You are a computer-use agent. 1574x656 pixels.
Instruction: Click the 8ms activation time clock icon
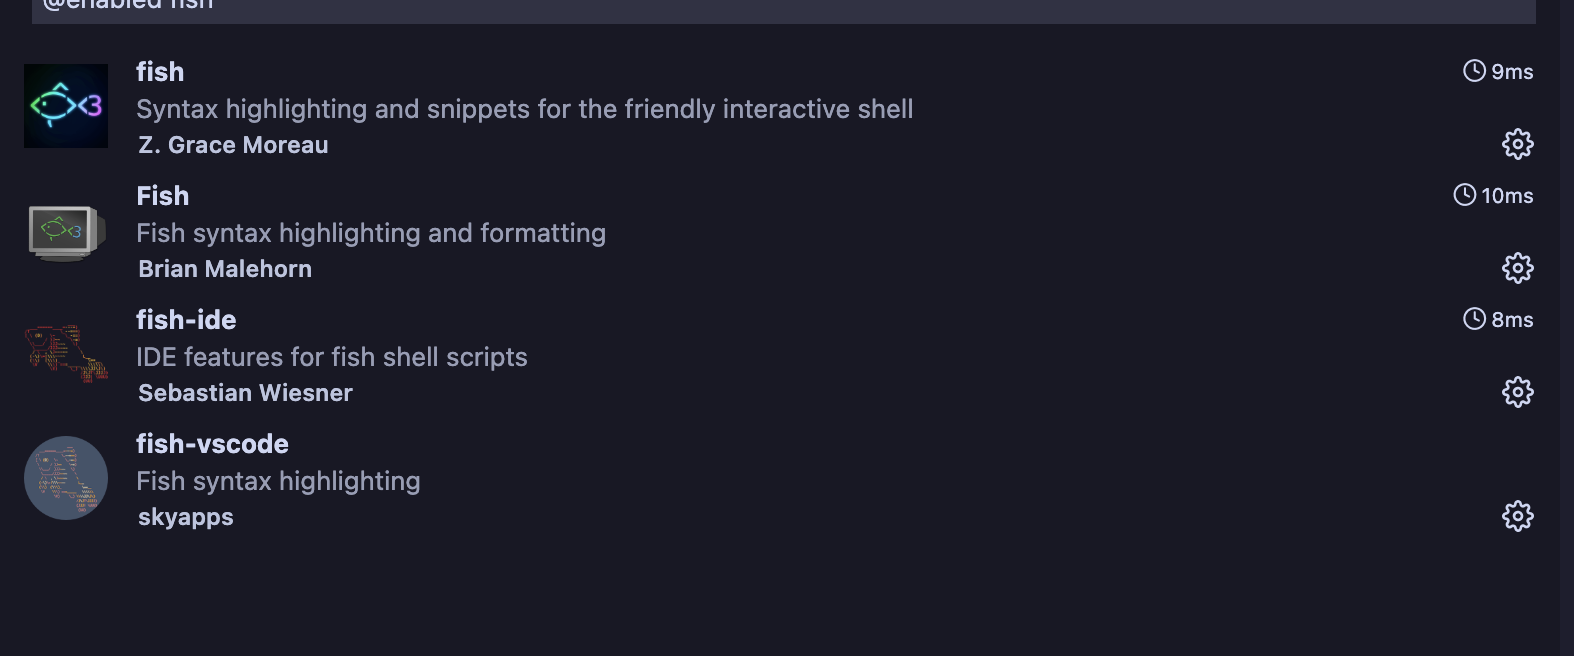(x=1474, y=319)
